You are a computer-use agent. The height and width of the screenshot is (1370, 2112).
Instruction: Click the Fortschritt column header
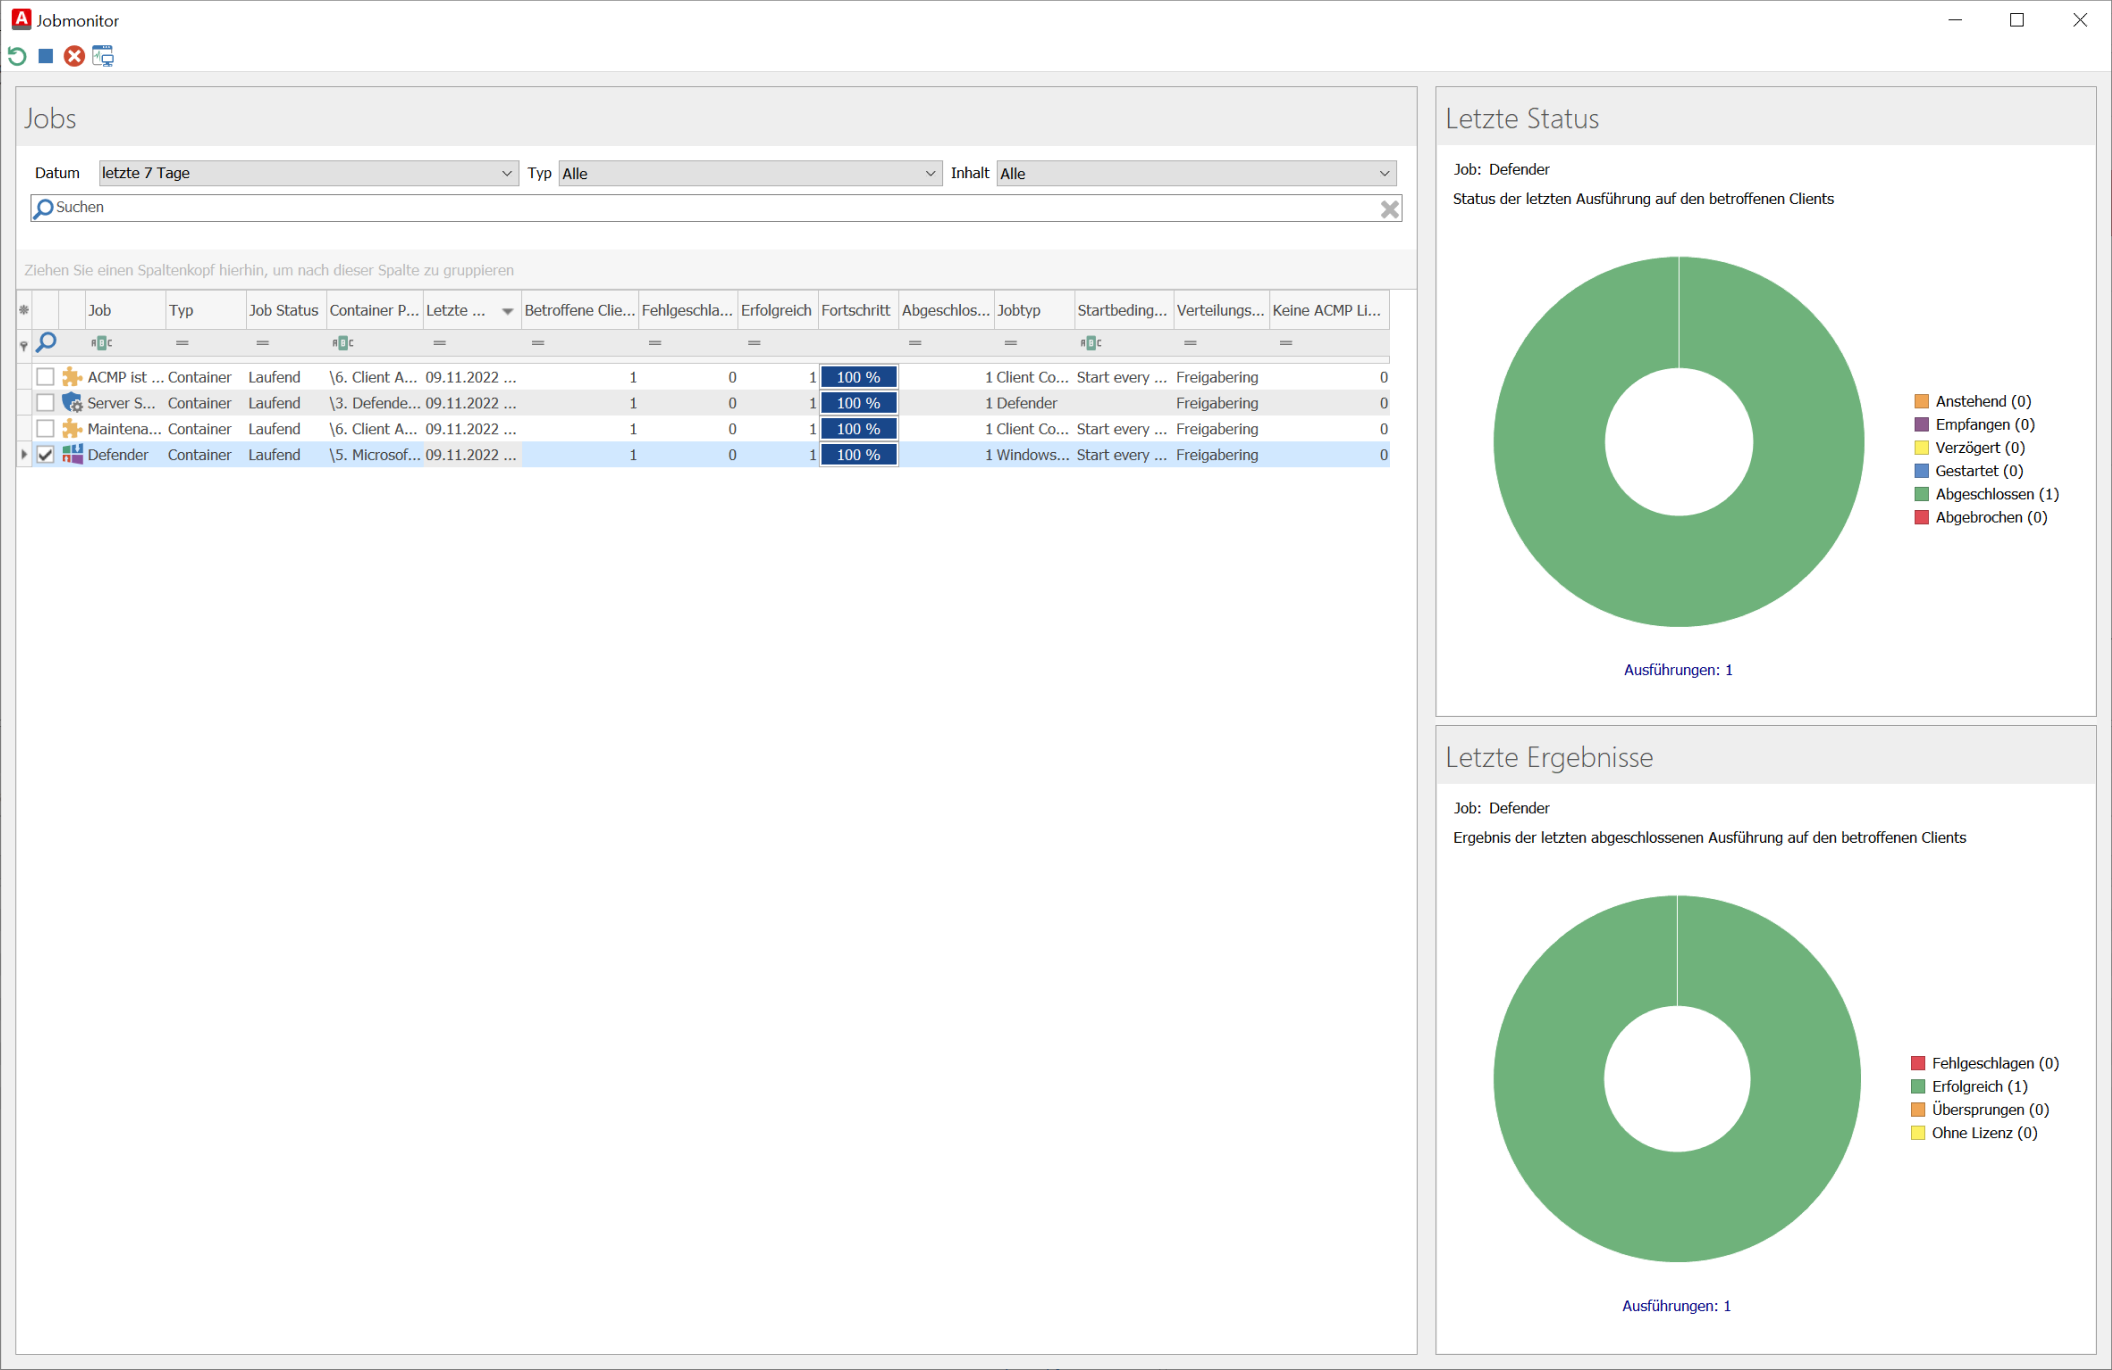(x=856, y=310)
